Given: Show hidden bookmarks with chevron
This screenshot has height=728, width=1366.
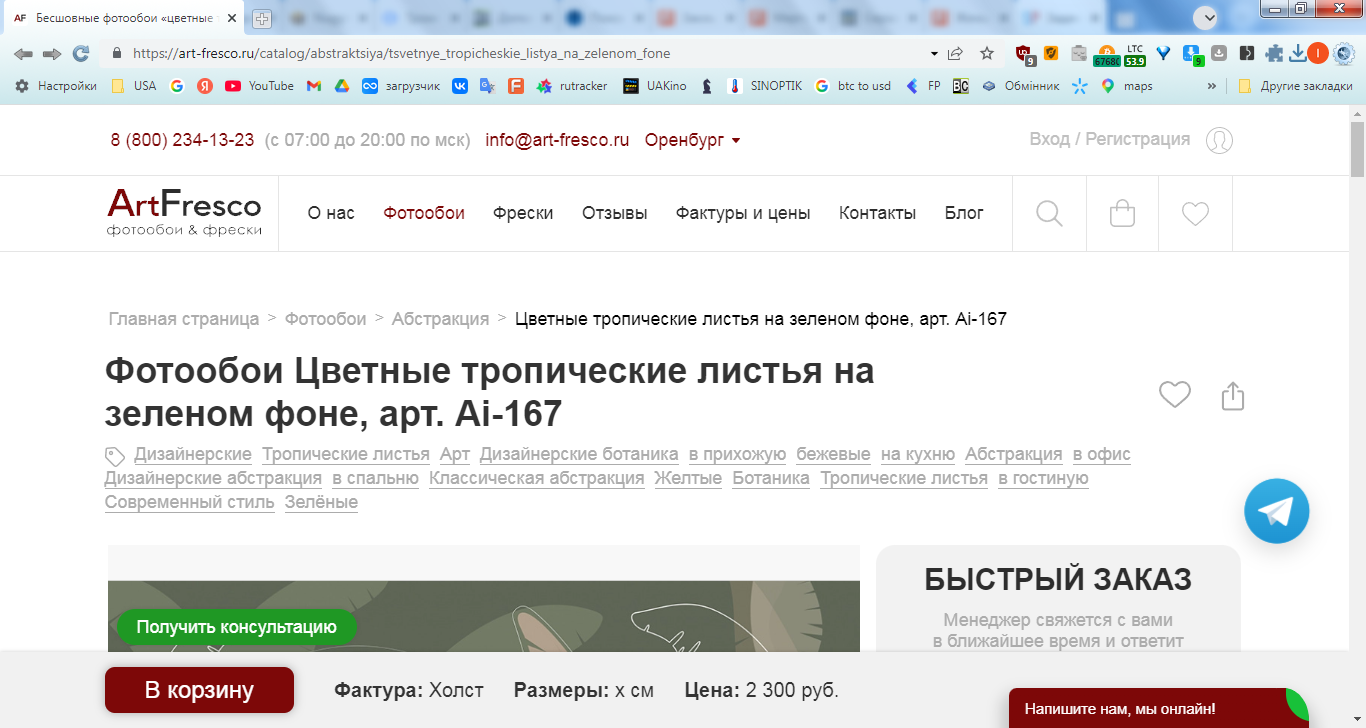Looking at the screenshot, I should pyautogui.click(x=1212, y=86).
